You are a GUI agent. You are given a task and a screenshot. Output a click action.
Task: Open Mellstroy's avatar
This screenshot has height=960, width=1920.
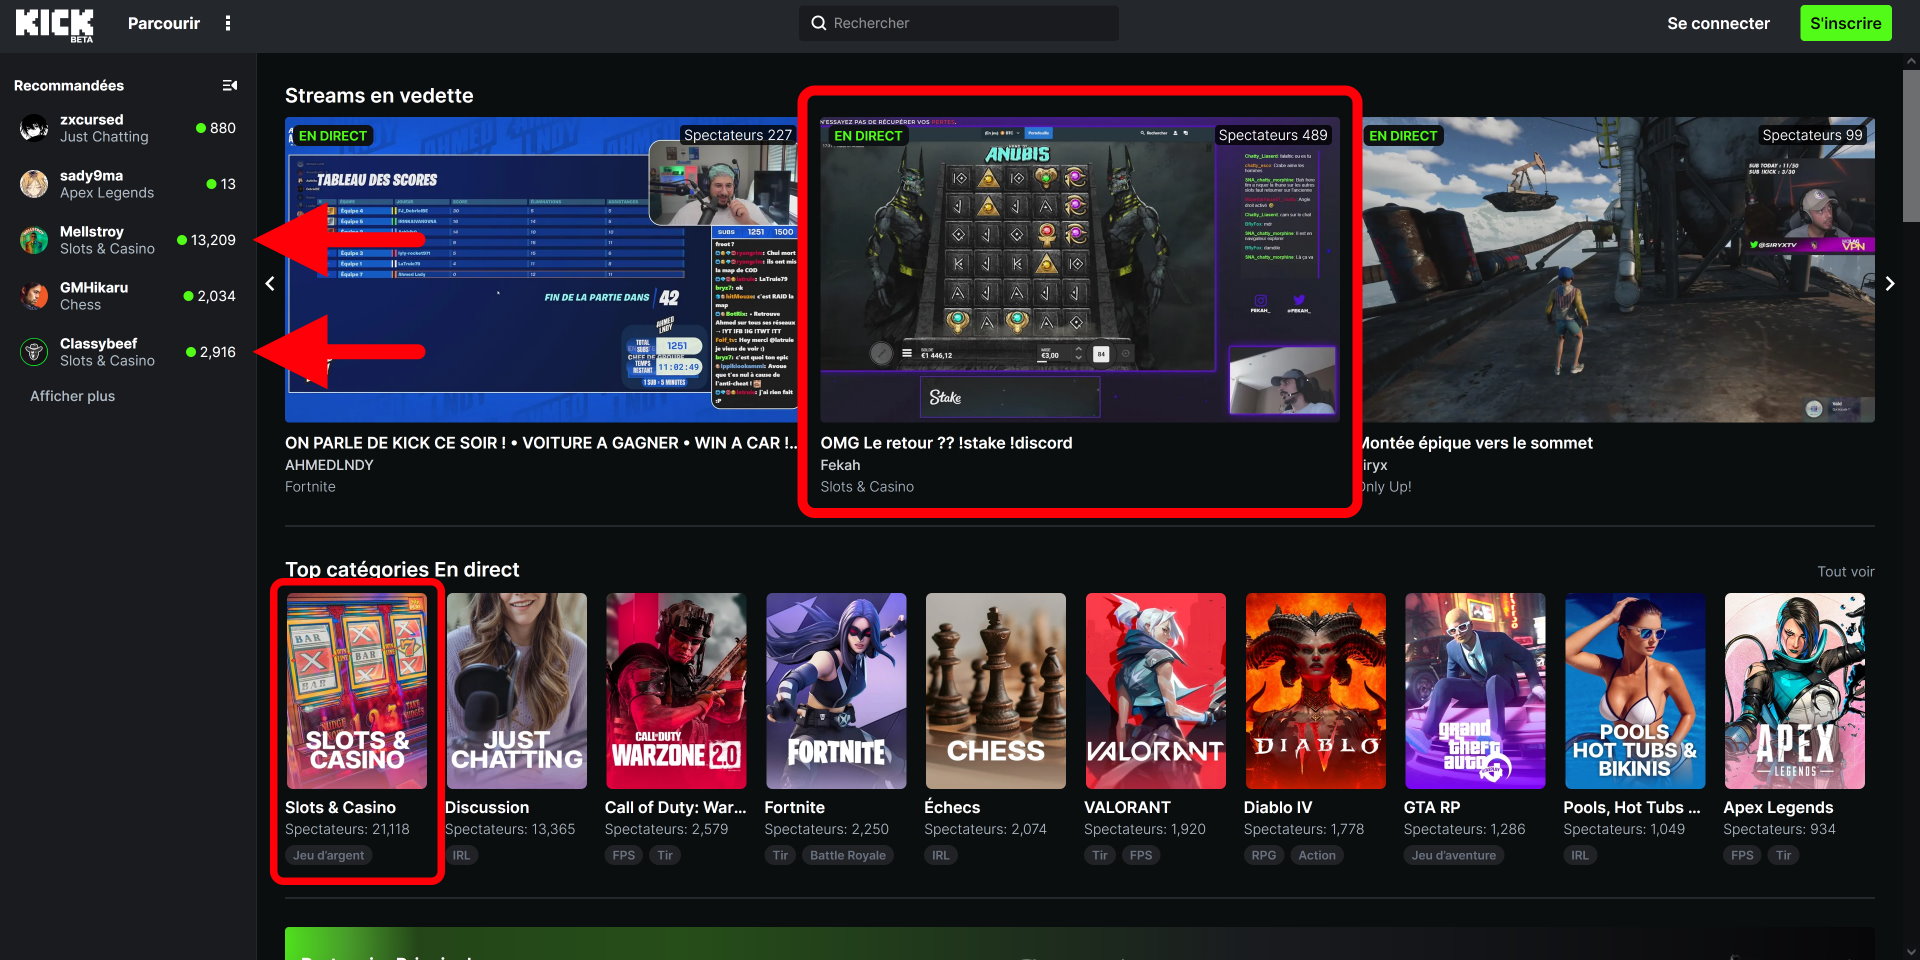(34, 240)
